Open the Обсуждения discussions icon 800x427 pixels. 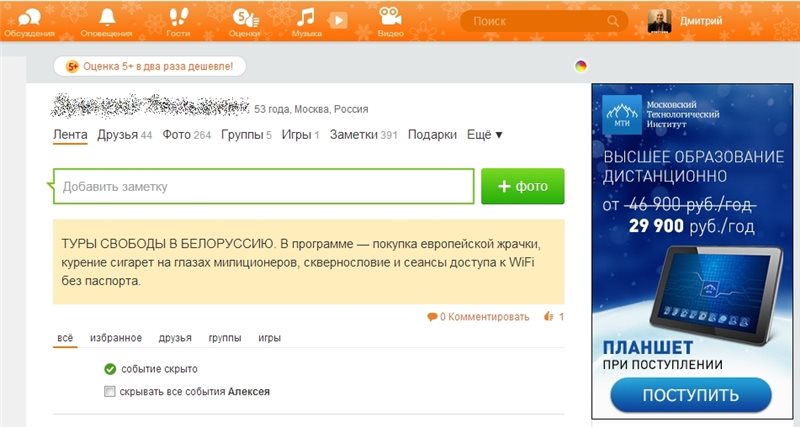(x=30, y=23)
